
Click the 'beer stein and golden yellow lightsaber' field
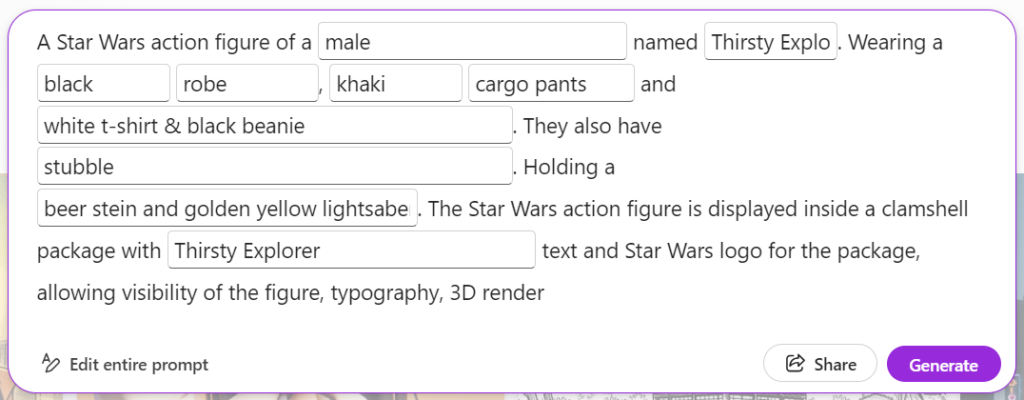[227, 208]
